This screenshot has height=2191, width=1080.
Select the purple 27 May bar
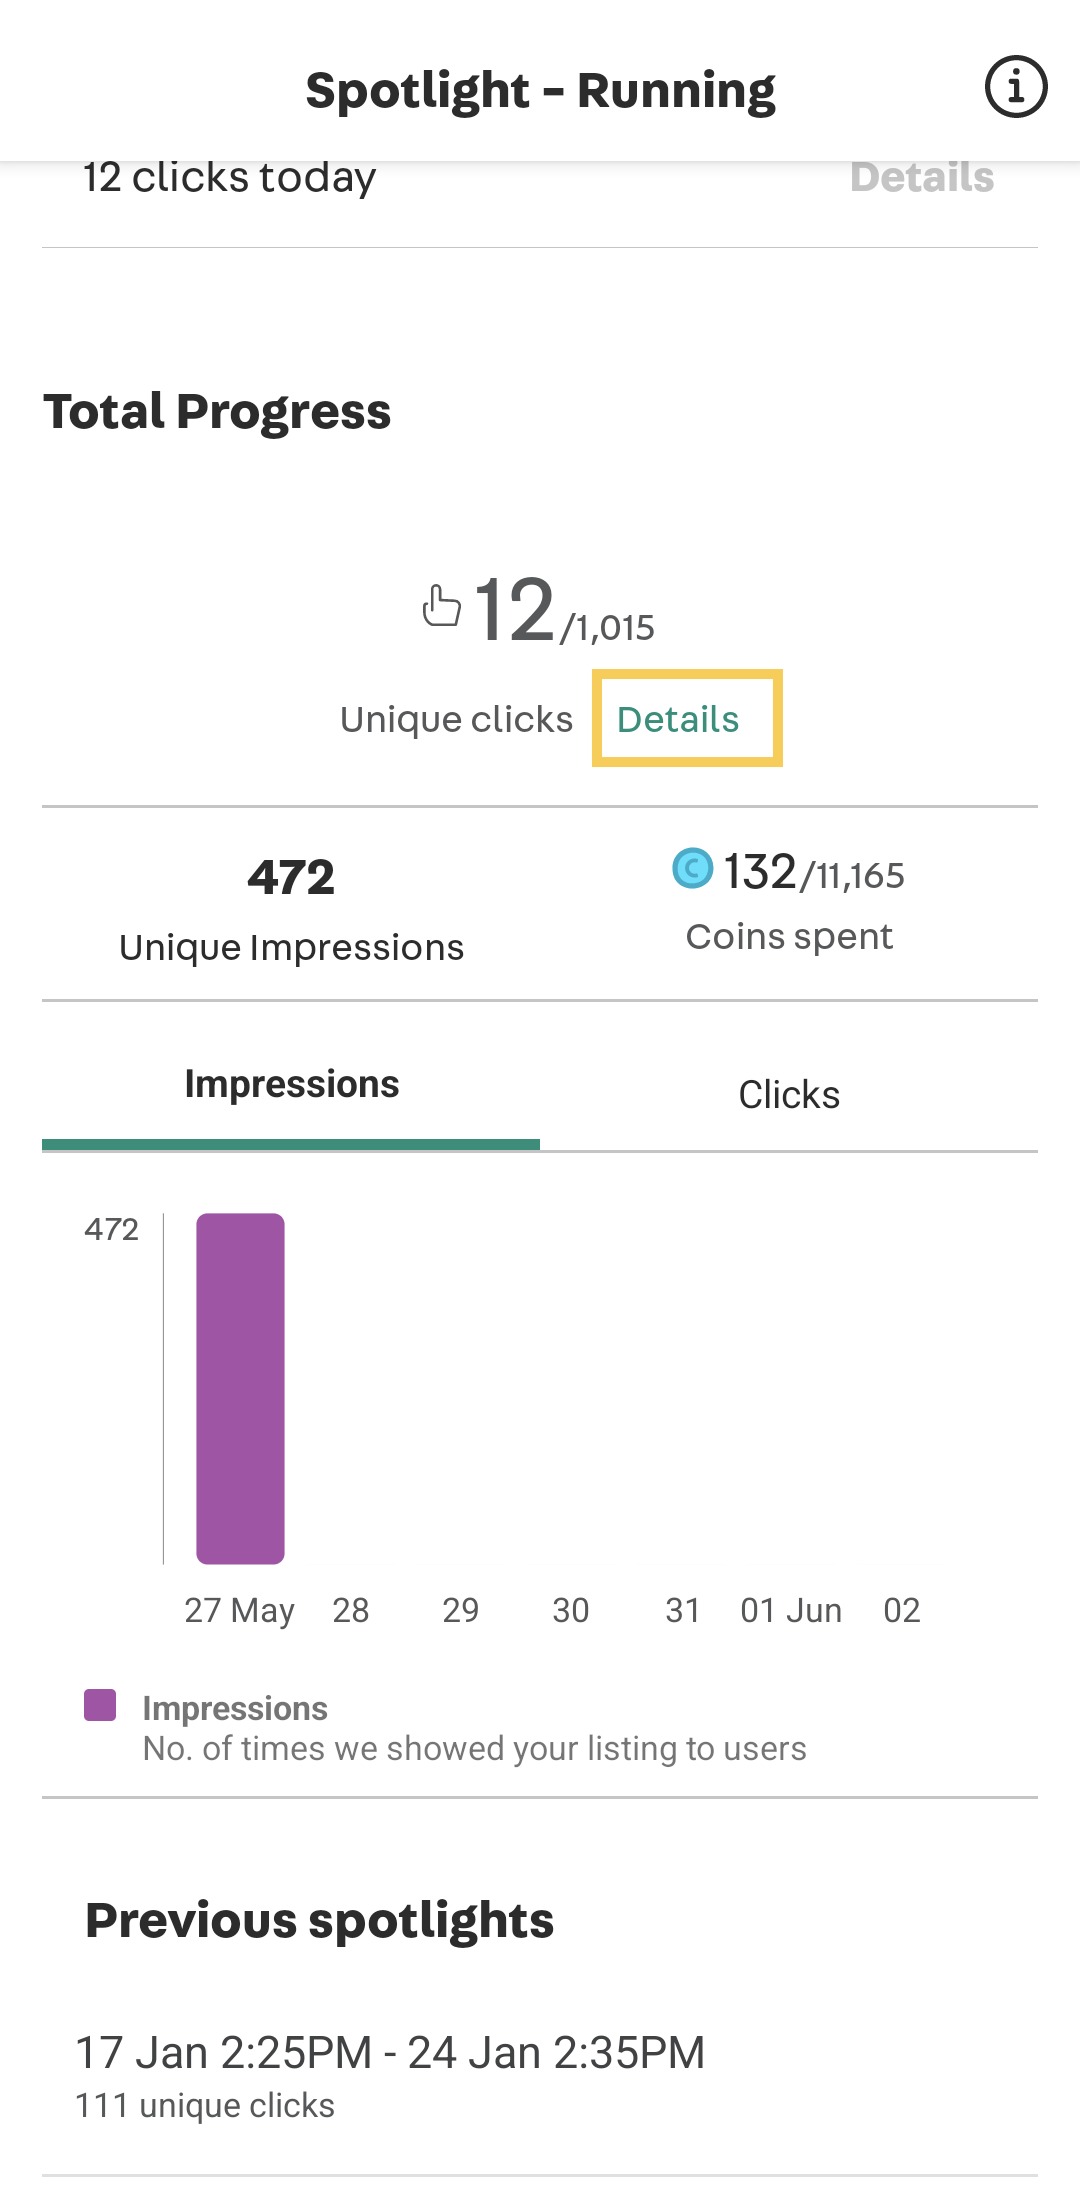coord(240,1388)
